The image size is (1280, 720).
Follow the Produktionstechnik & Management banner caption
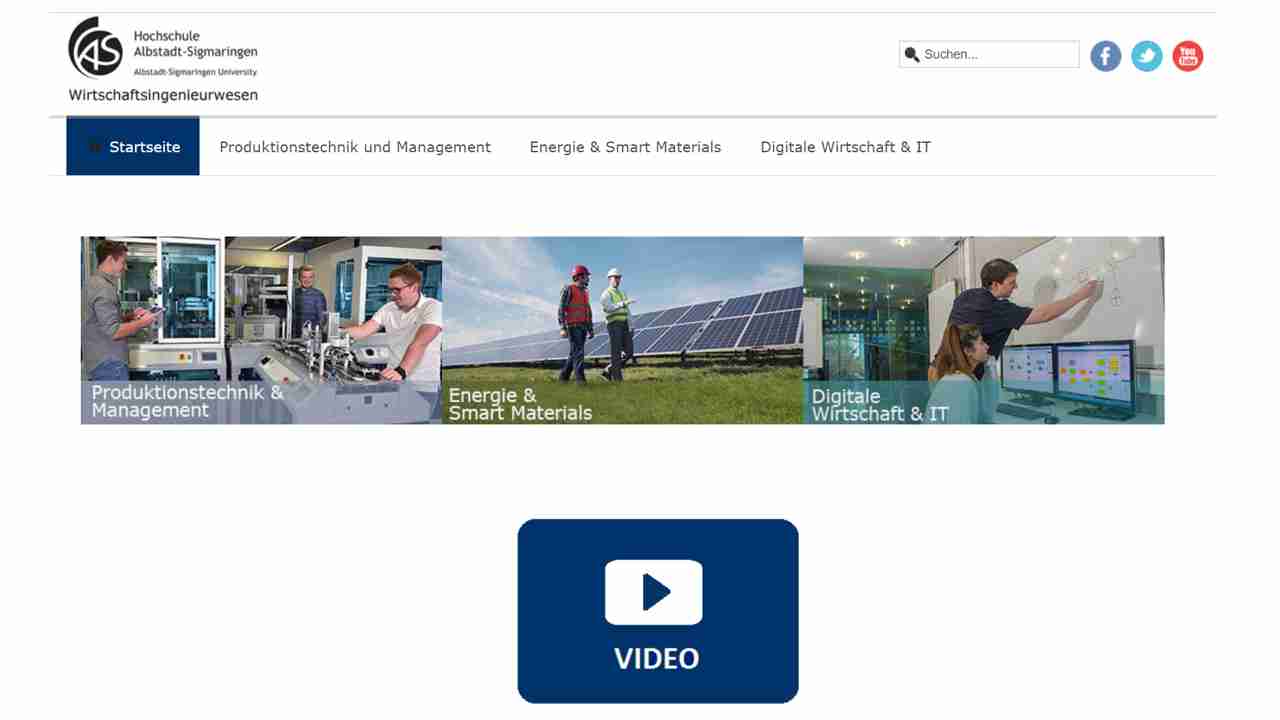(187, 401)
